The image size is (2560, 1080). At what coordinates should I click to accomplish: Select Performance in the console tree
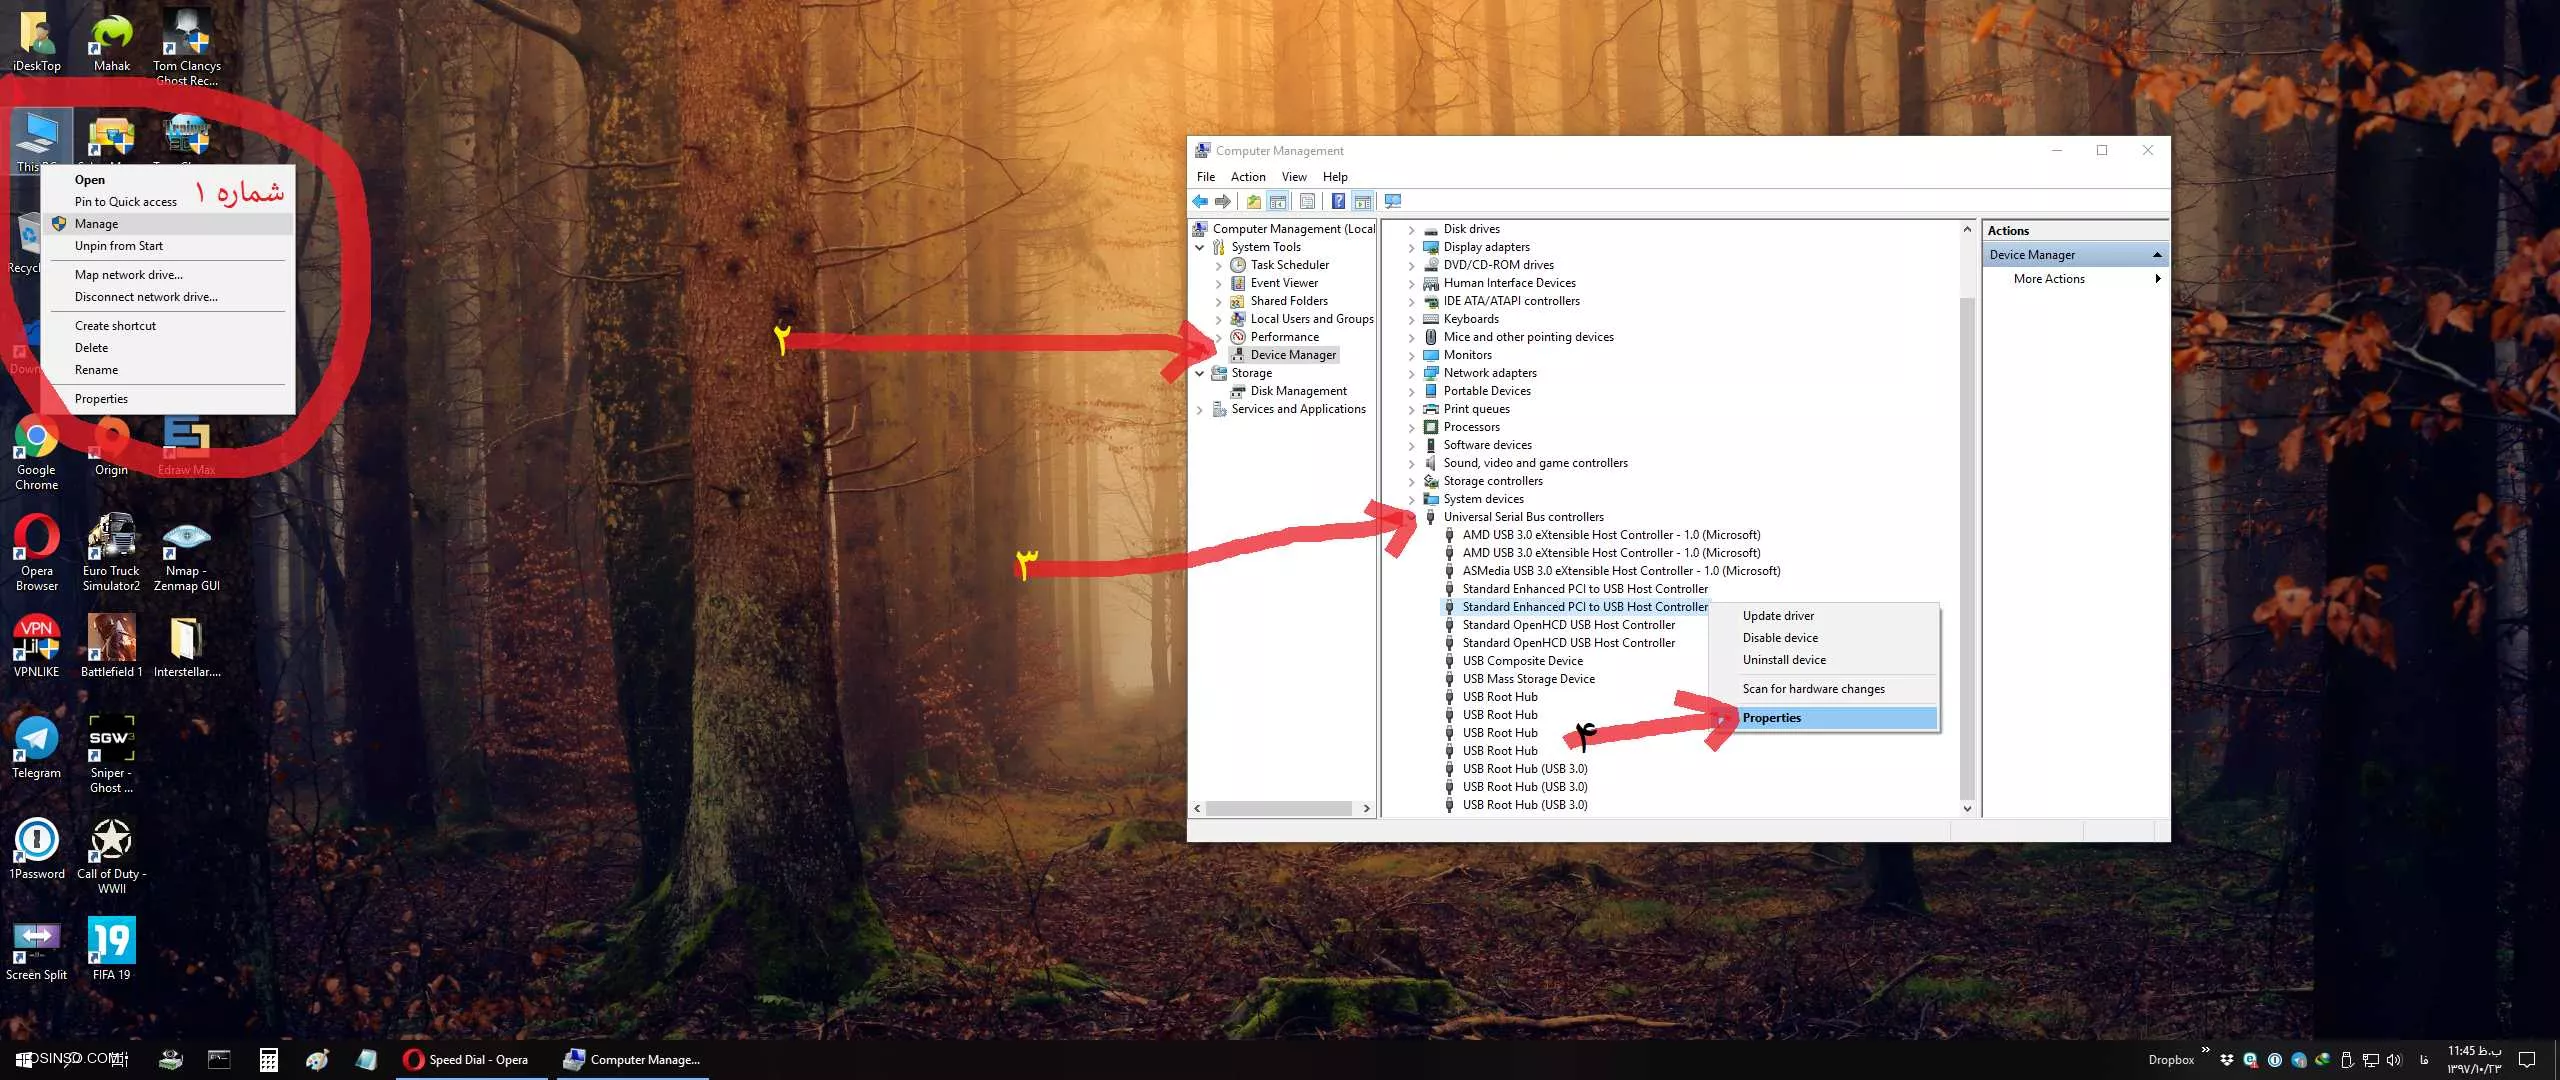[1284, 337]
